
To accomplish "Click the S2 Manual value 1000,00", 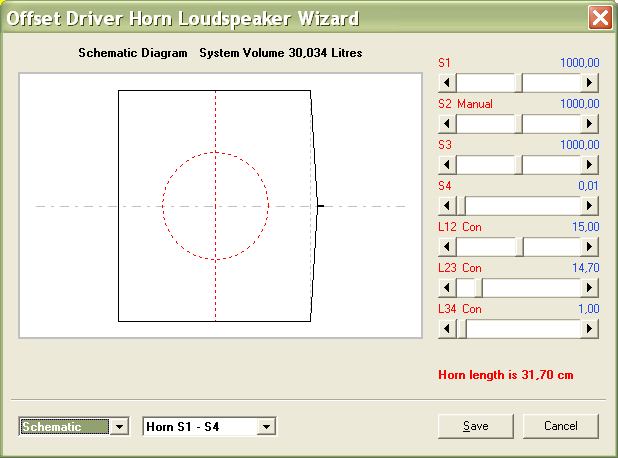I will tap(579, 104).
